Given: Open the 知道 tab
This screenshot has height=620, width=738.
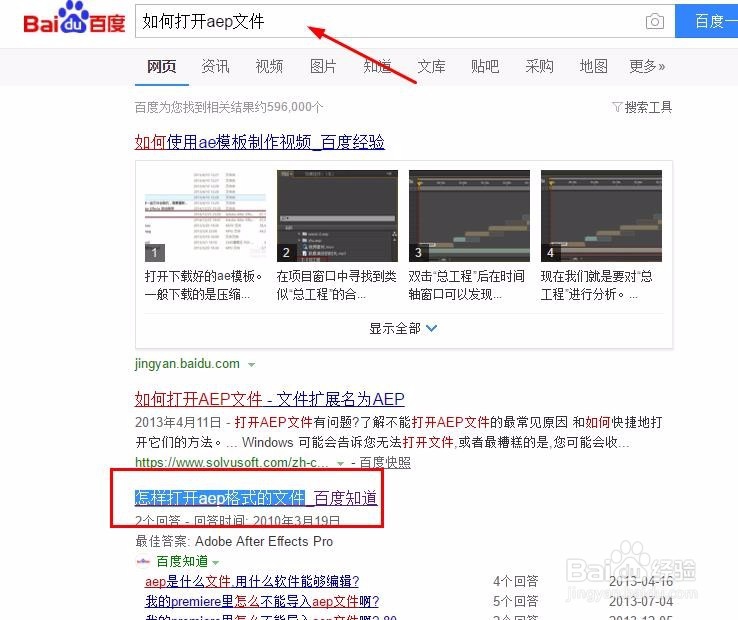Looking at the screenshot, I should 377,66.
